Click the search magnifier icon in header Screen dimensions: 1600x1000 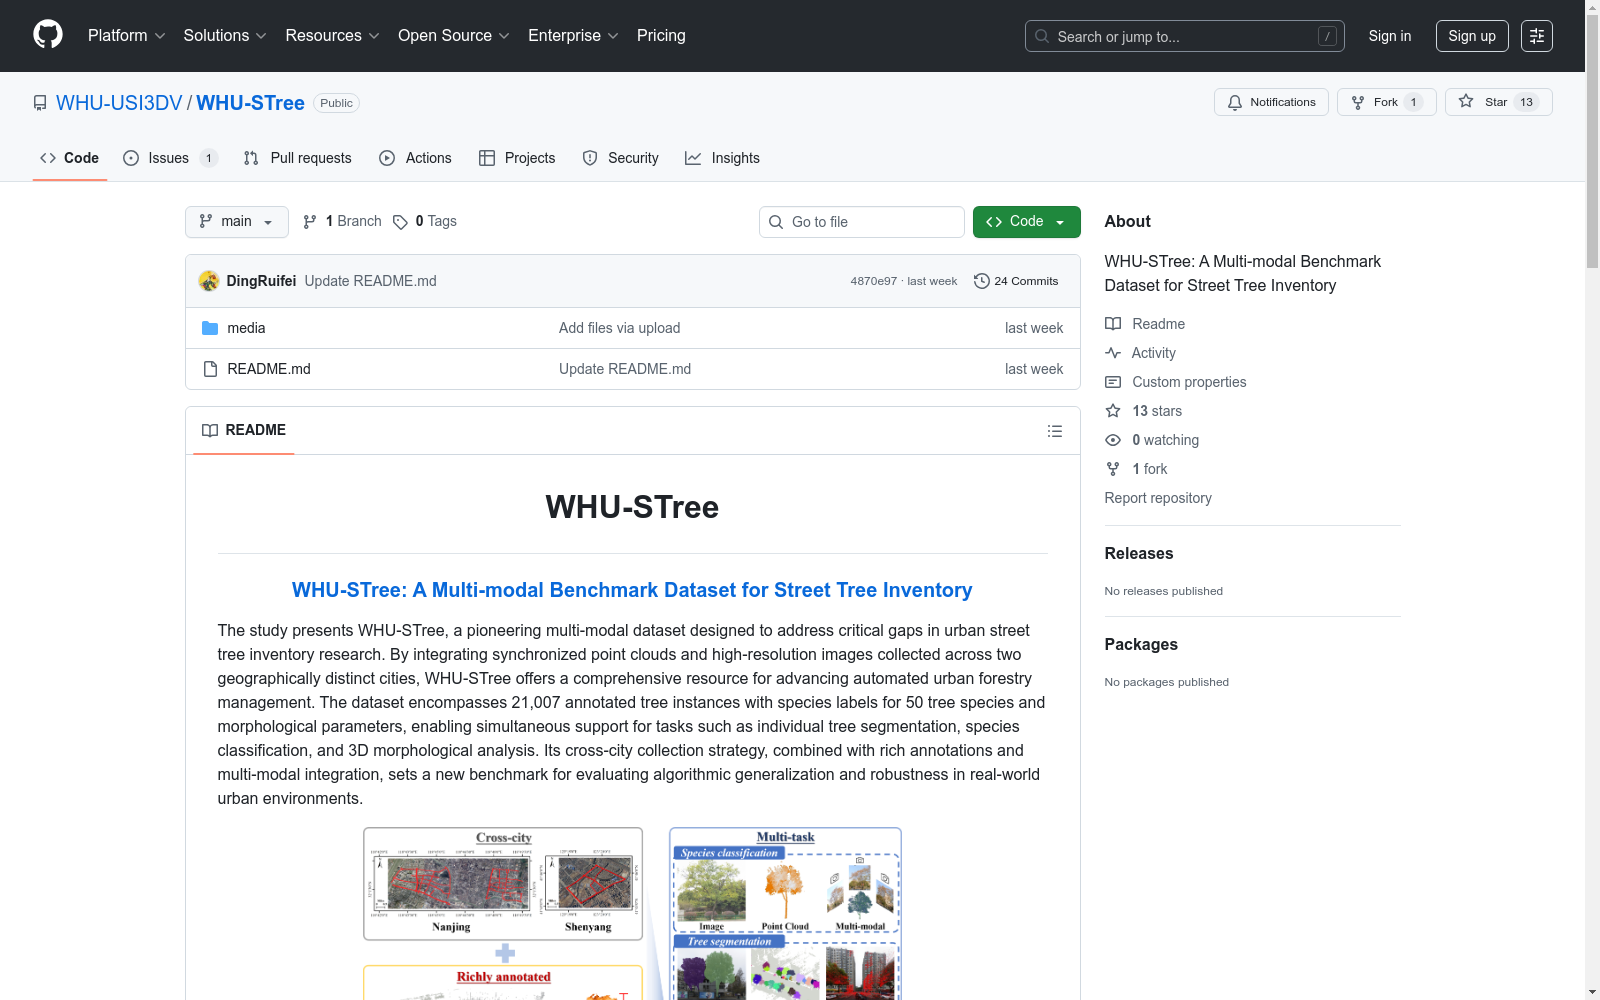pyautogui.click(x=1042, y=36)
